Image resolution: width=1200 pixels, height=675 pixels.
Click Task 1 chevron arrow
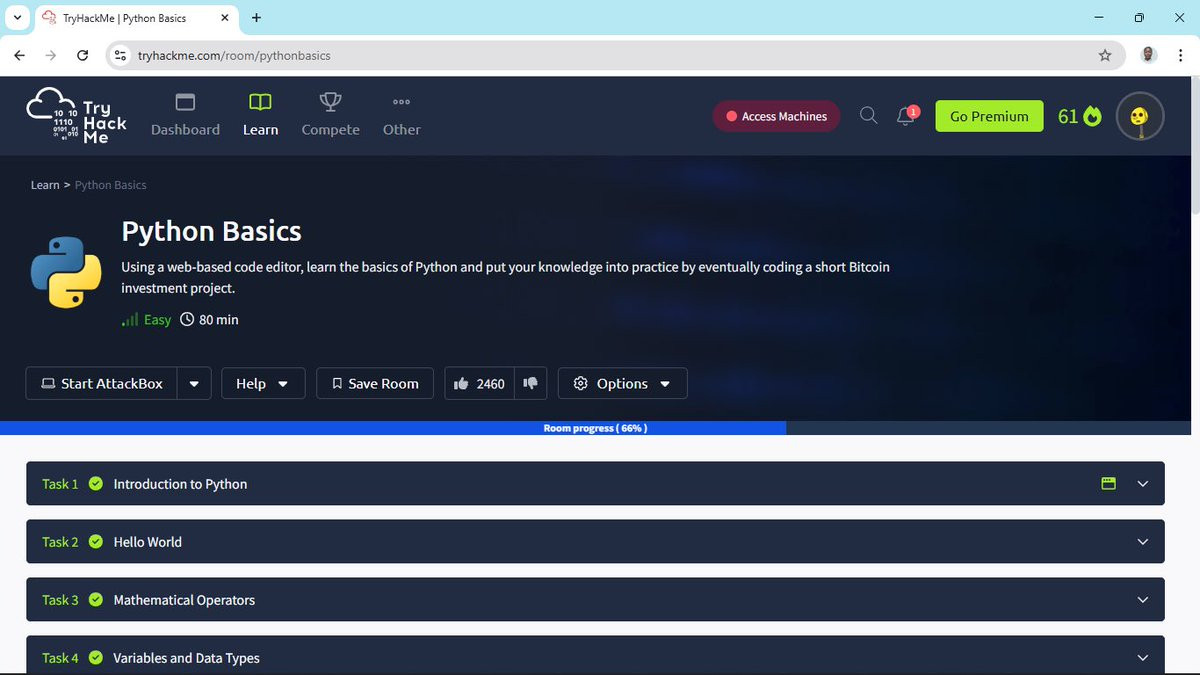[1144, 484]
